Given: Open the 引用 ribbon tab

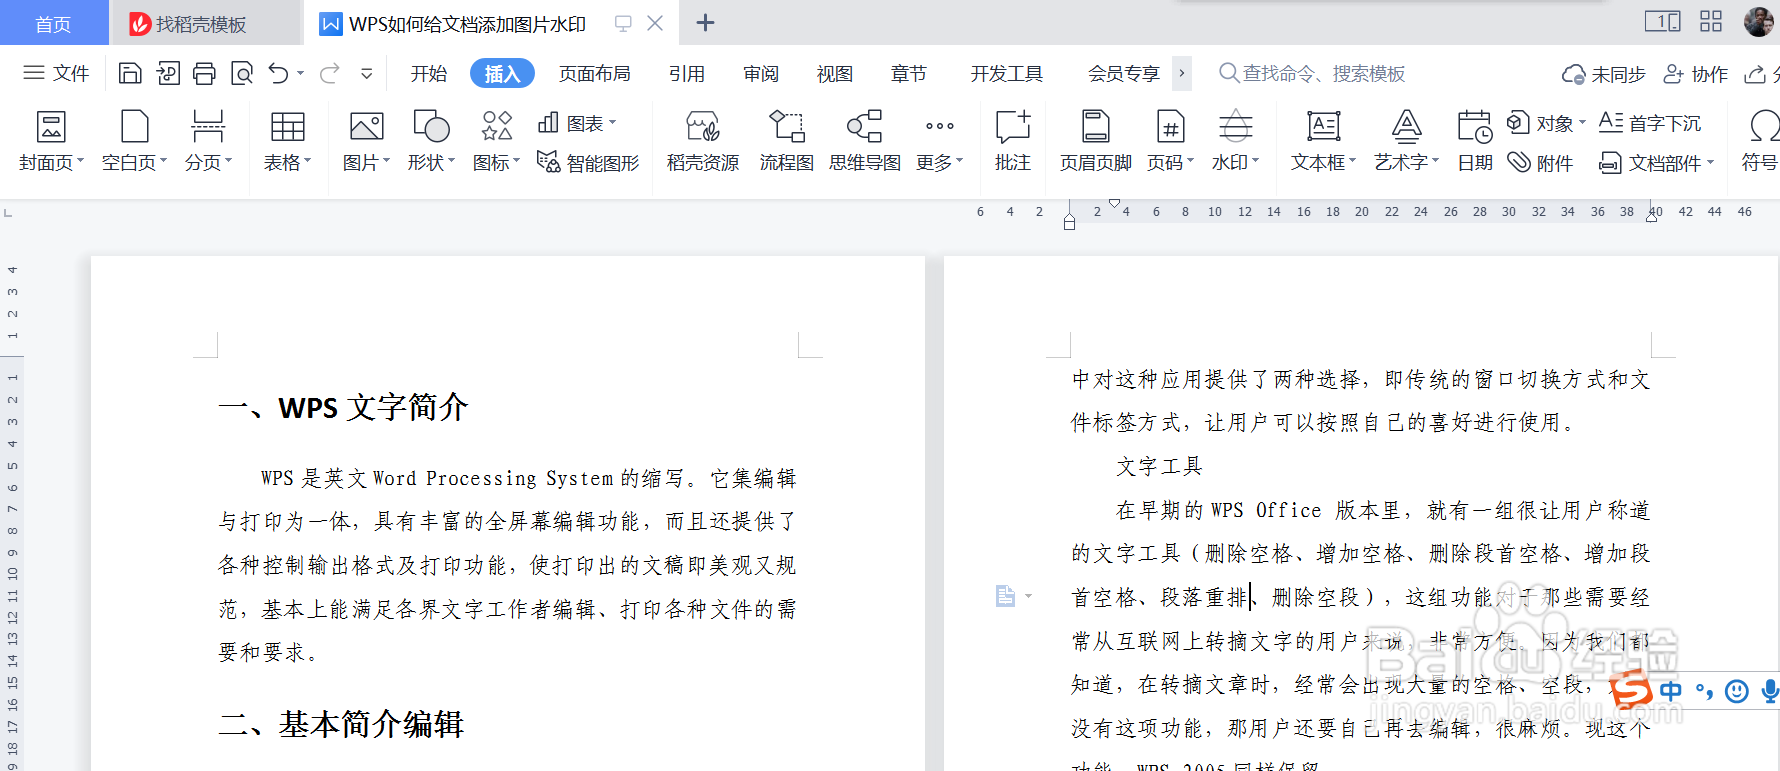Looking at the screenshot, I should click(687, 73).
